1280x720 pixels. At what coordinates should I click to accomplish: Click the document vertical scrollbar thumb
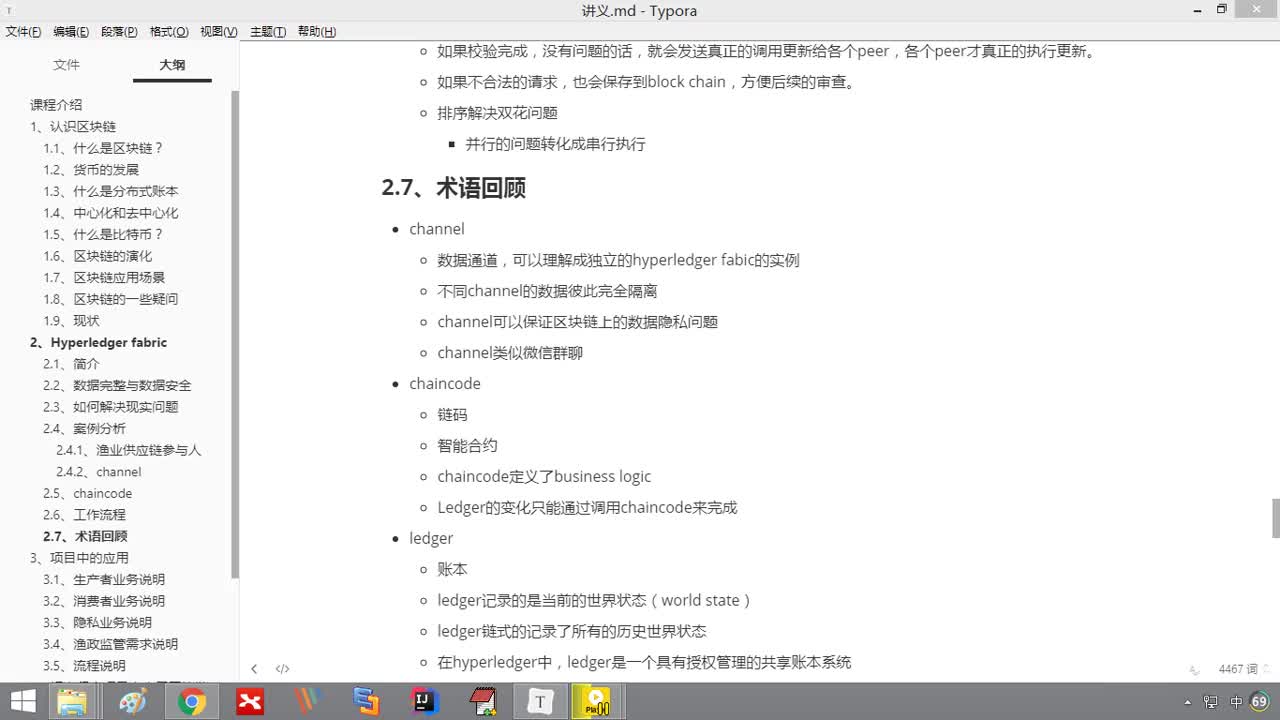[1275, 518]
